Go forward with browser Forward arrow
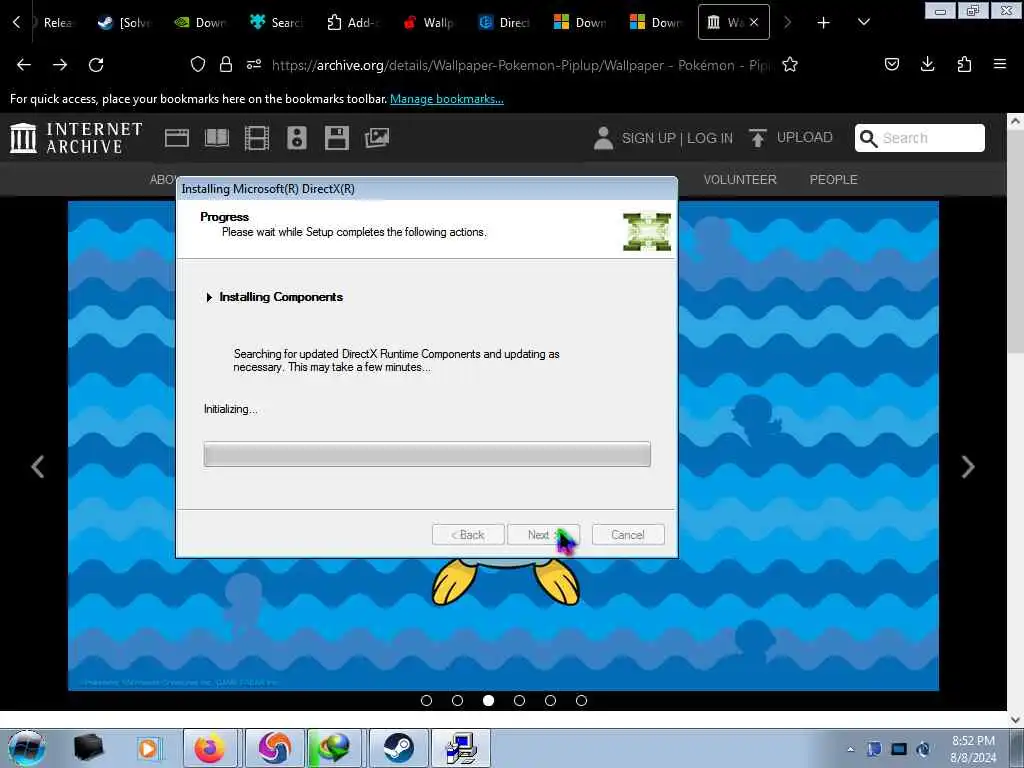 [x=60, y=65]
